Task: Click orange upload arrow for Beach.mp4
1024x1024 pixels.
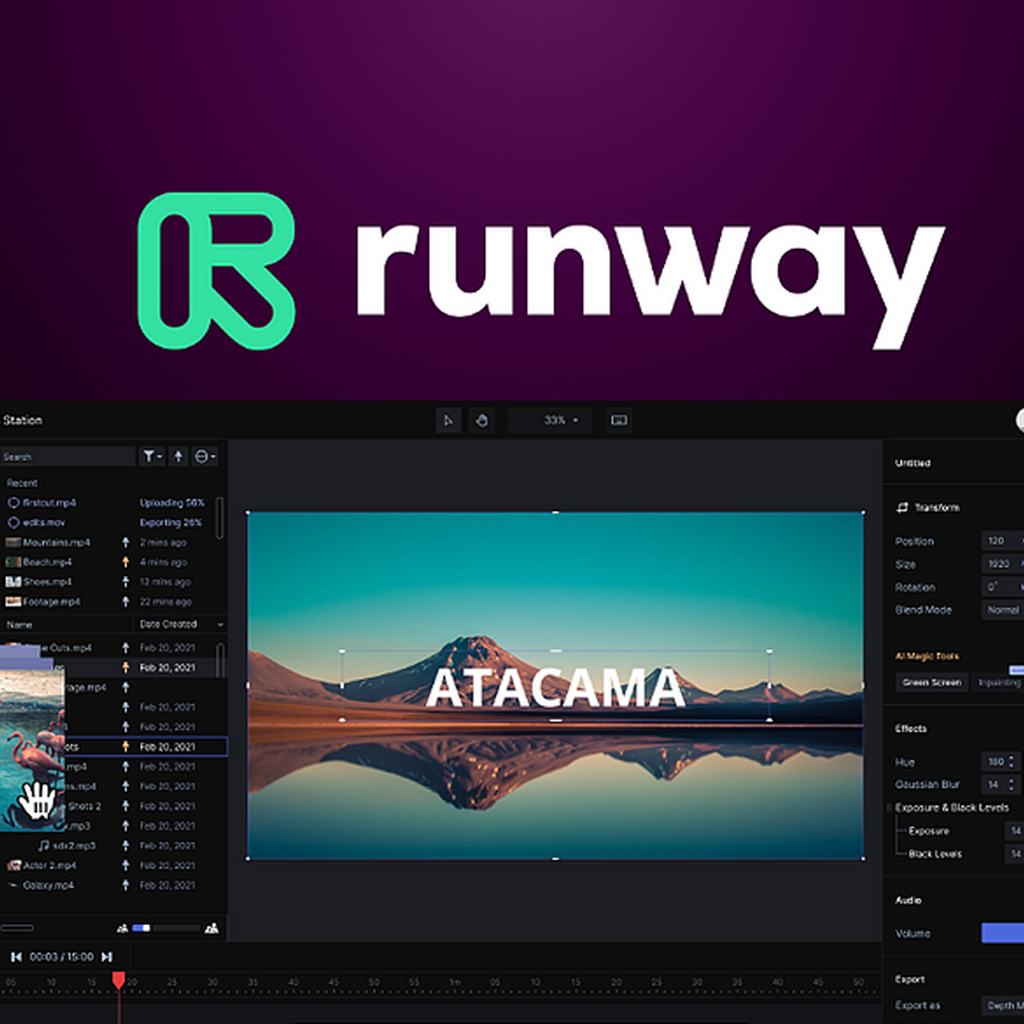Action: pyautogui.click(x=125, y=562)
